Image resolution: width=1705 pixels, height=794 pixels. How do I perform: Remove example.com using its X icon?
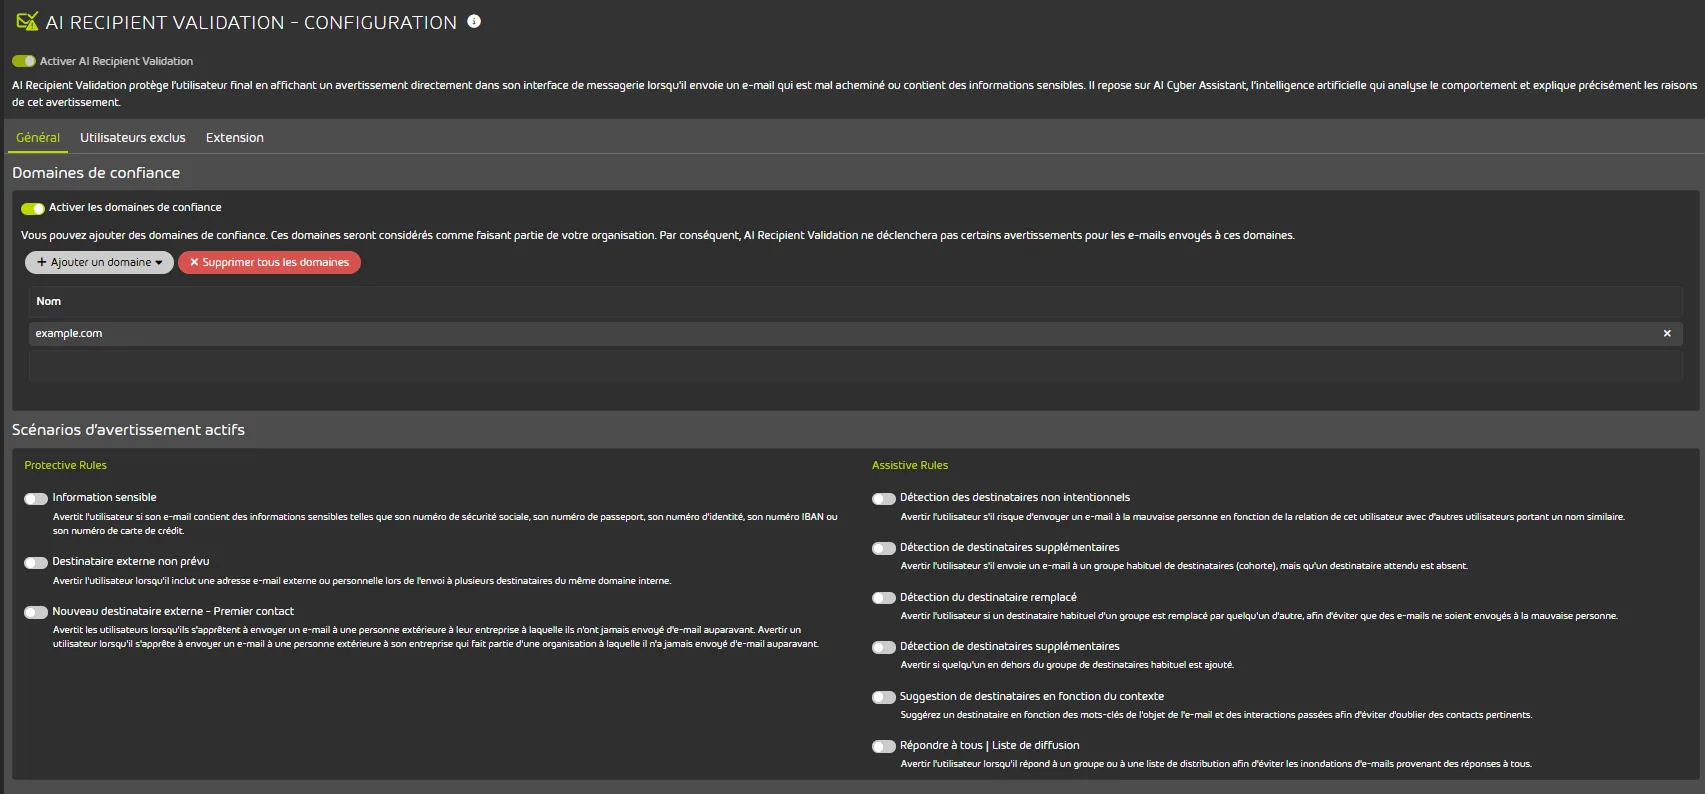pyautogui.click(x=1667, y=334)
